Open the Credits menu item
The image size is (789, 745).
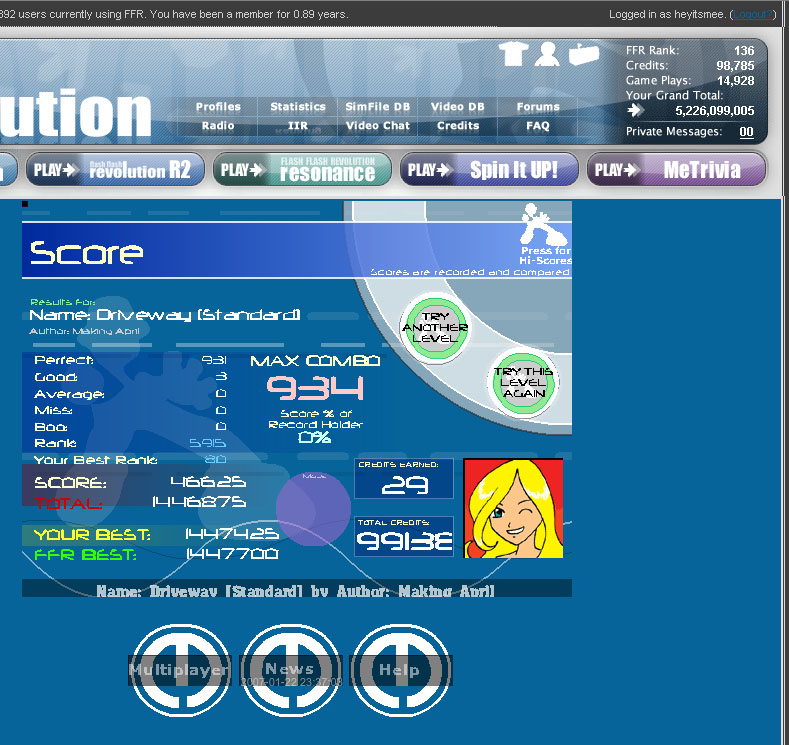click(x=457, y=126)
